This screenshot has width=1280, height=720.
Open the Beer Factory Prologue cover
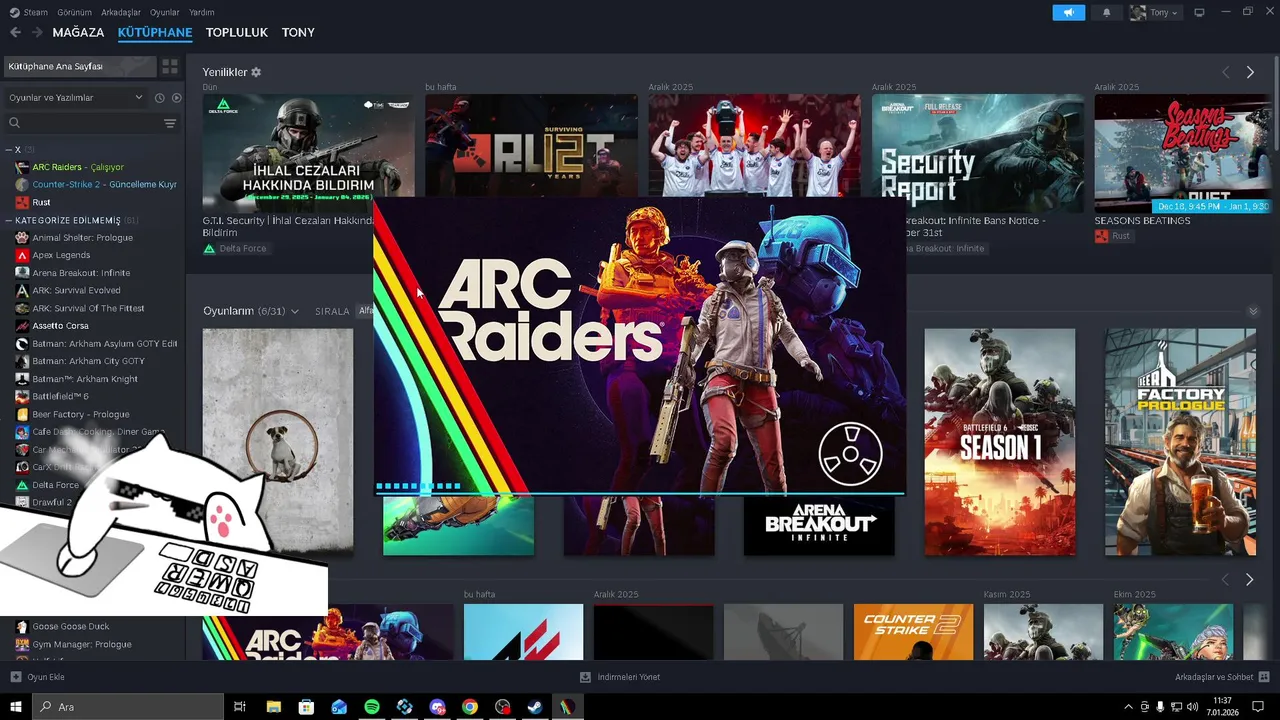[x=1180, y=442]
